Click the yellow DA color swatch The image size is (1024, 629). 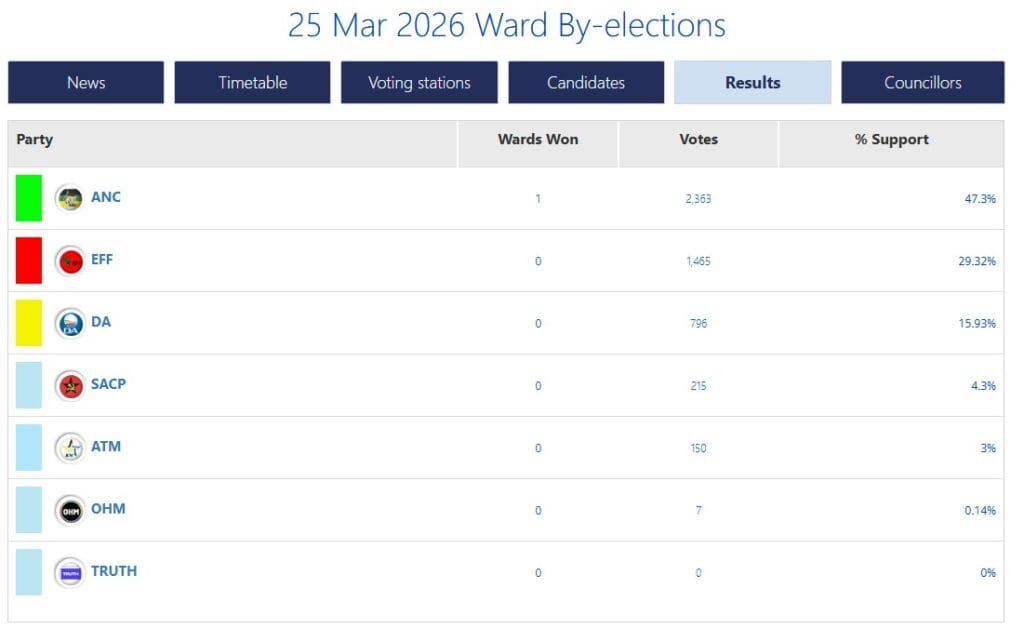[x=29, y=323]
